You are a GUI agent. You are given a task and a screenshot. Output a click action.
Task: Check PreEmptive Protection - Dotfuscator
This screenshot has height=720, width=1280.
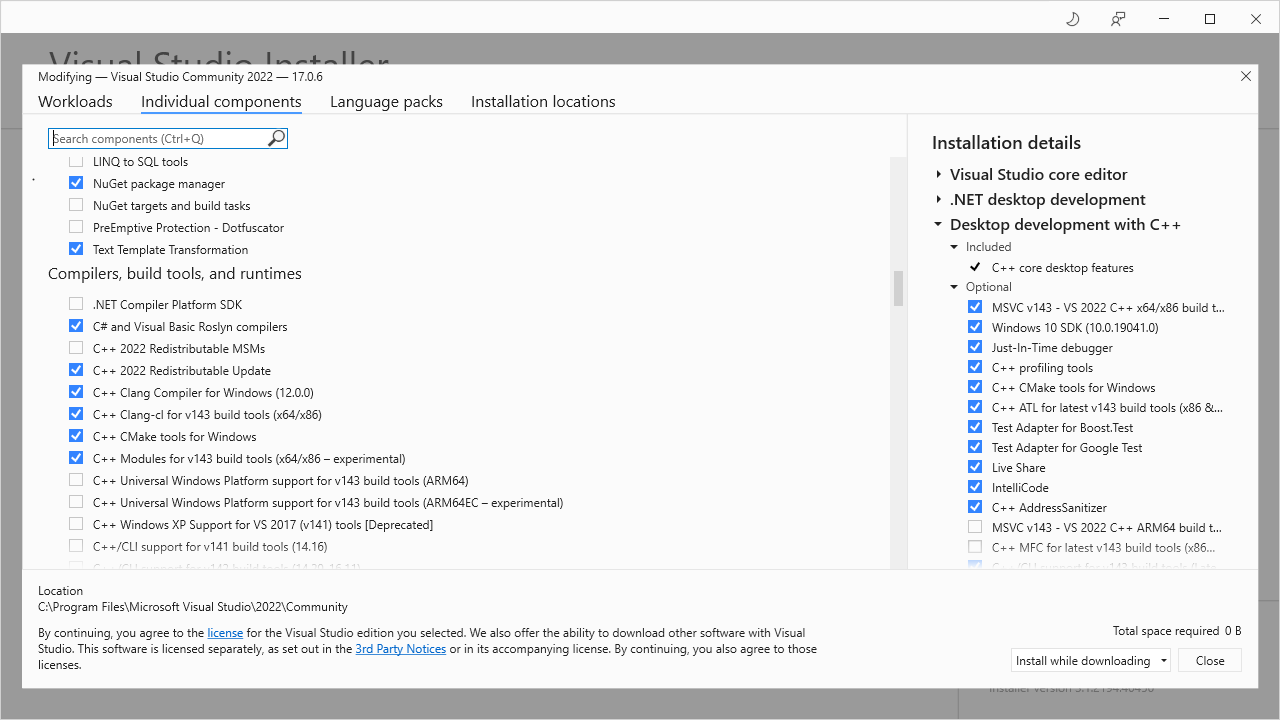coord(76,227)
